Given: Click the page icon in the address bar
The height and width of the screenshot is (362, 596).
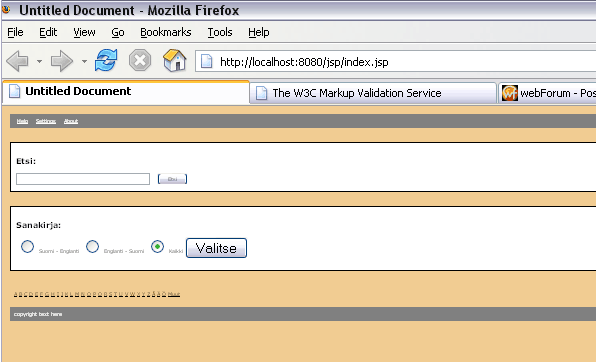Looking at the screenshot, I should tap(206, 62).
